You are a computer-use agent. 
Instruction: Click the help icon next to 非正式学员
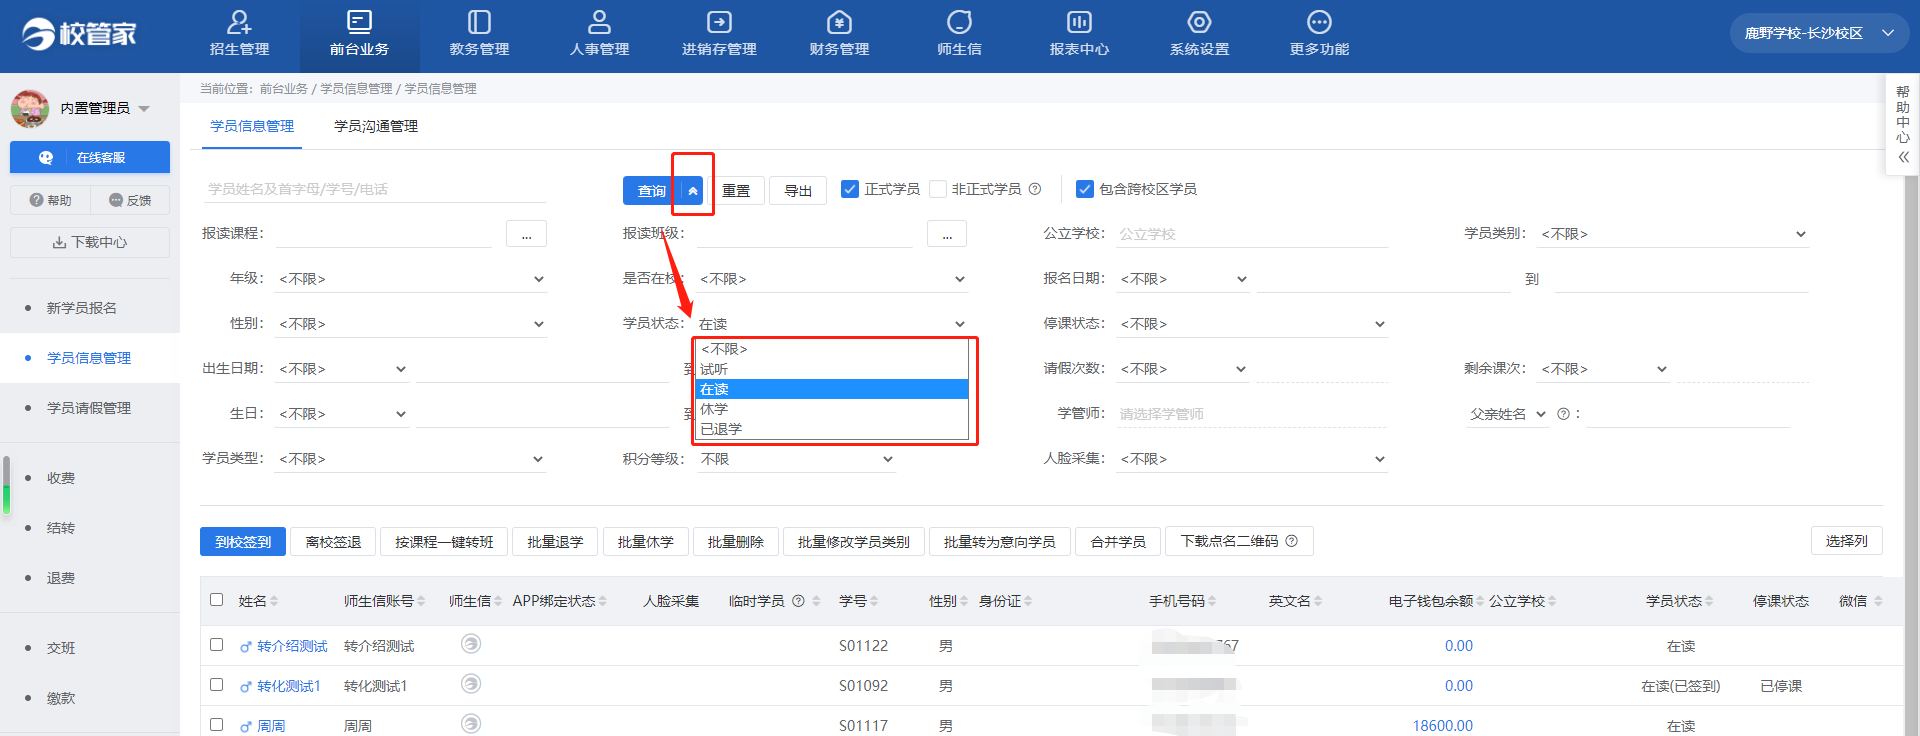click(1035, 189)
